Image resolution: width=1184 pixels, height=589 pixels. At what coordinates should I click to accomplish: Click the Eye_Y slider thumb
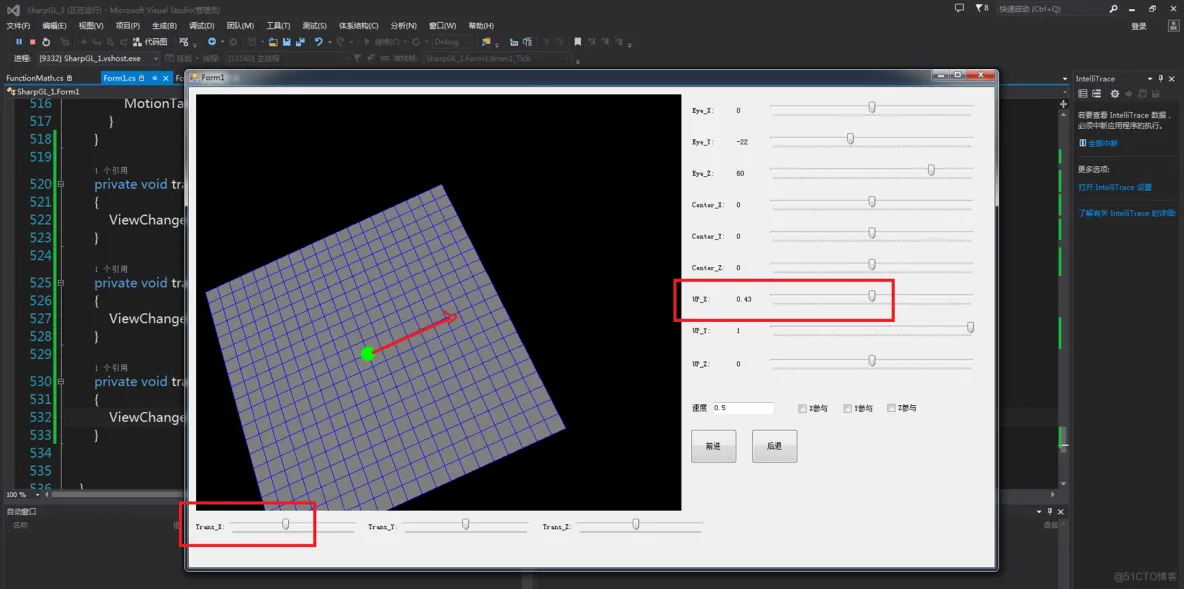[x=850, y=138]
